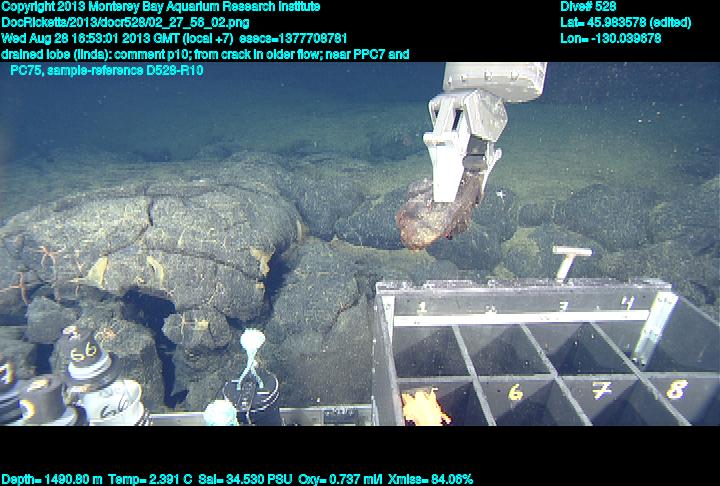Click the Sal= 34.530 PSU readout
The height and width of the screenshot is (486, 720).
(245, 480)
